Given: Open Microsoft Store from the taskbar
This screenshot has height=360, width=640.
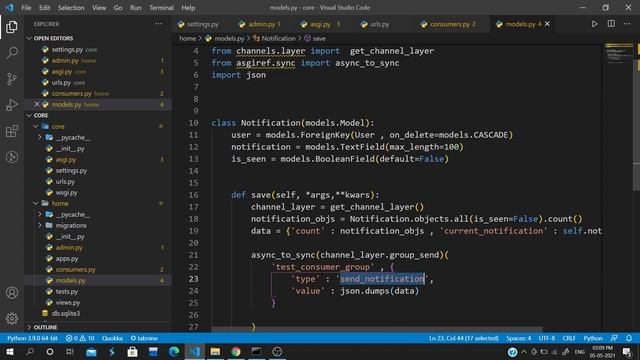Looking at the screenshot, I should 132,352.
